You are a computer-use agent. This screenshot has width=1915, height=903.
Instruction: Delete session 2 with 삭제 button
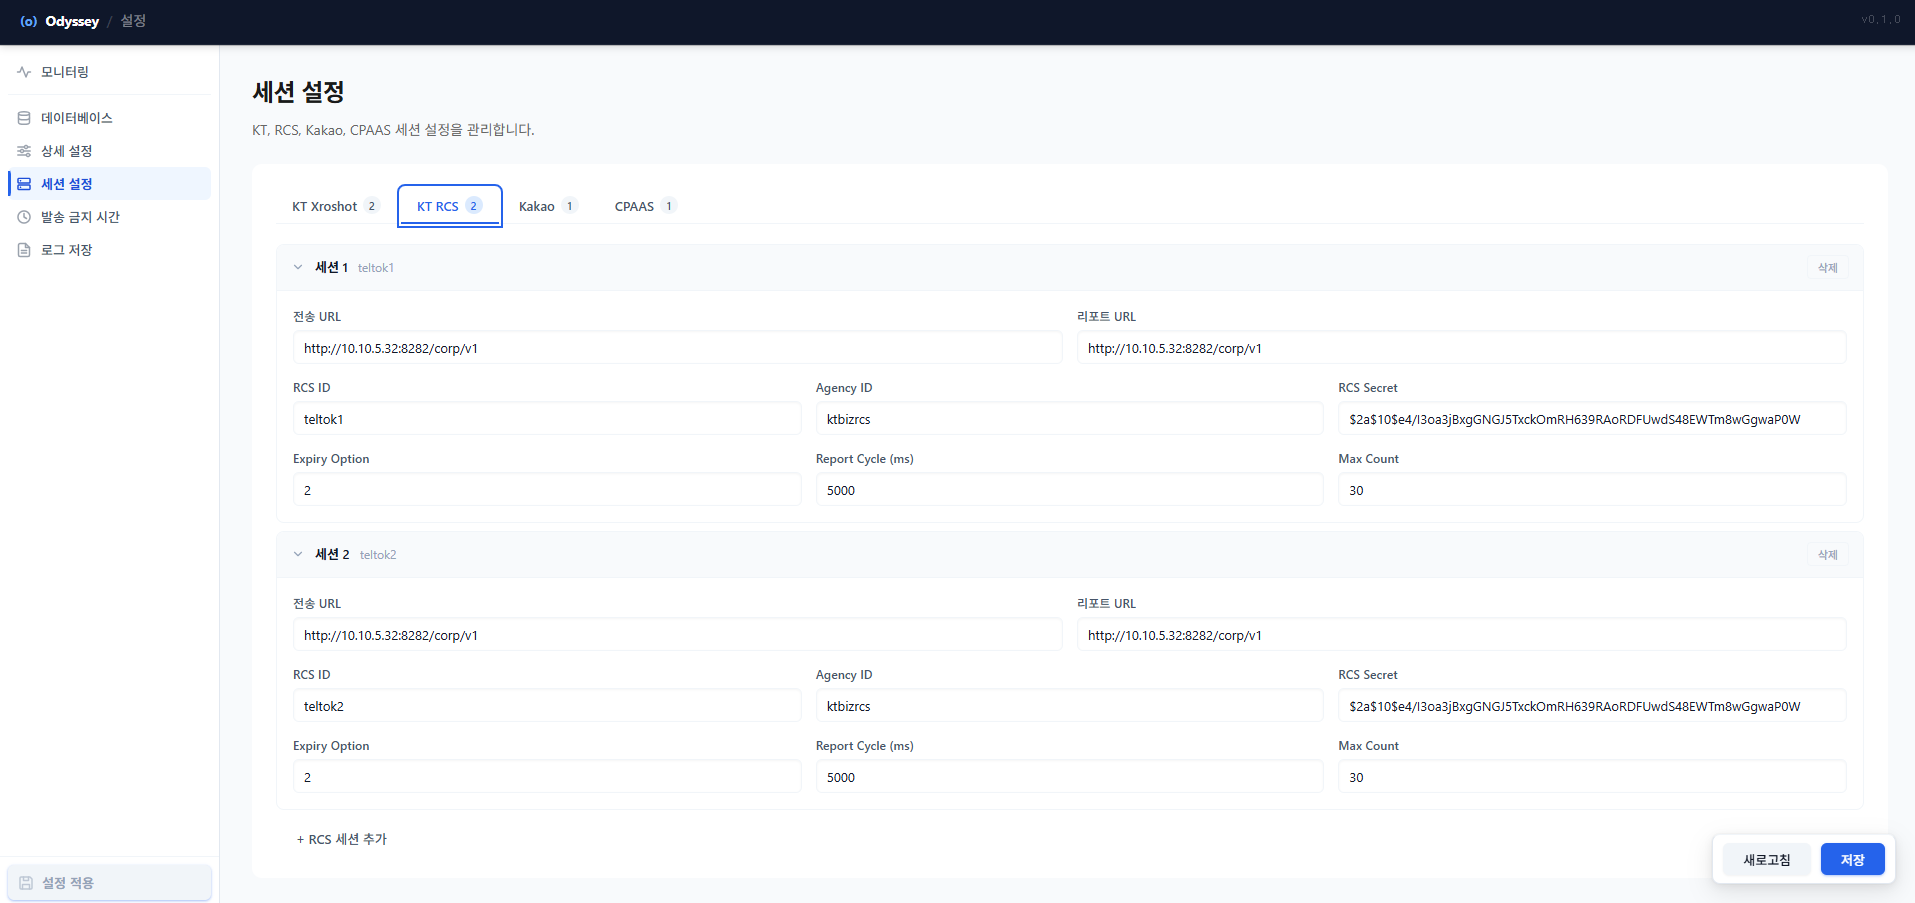click(x=1827, y=555)
